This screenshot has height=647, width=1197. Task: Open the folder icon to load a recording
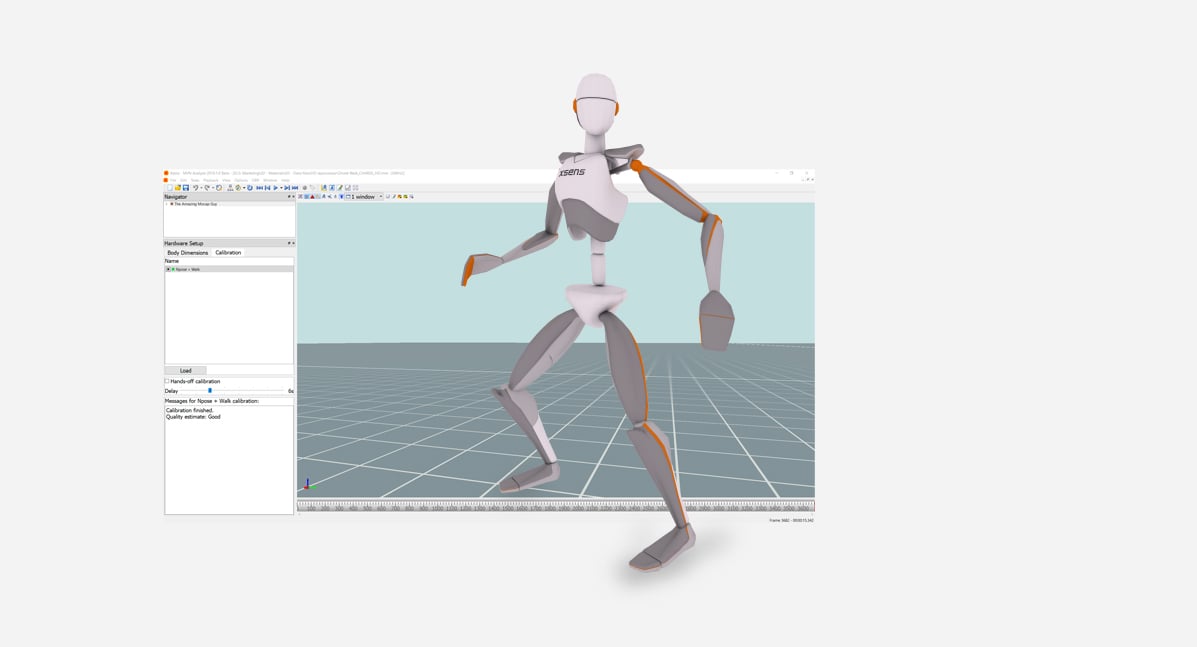176,188
